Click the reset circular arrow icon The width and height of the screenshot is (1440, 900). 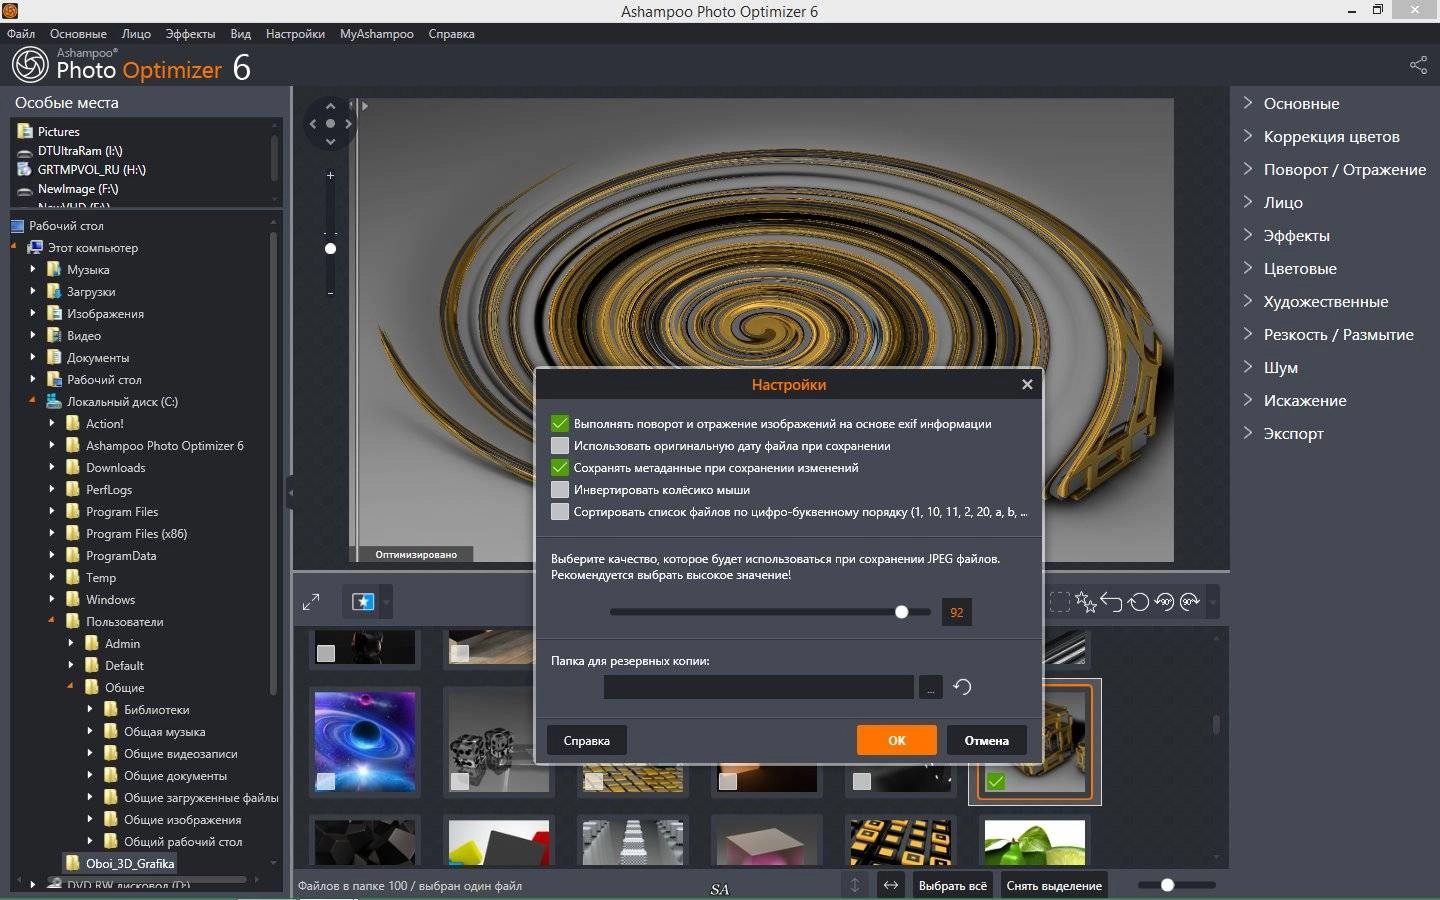pyautogui.click(x=1138, y=602)
